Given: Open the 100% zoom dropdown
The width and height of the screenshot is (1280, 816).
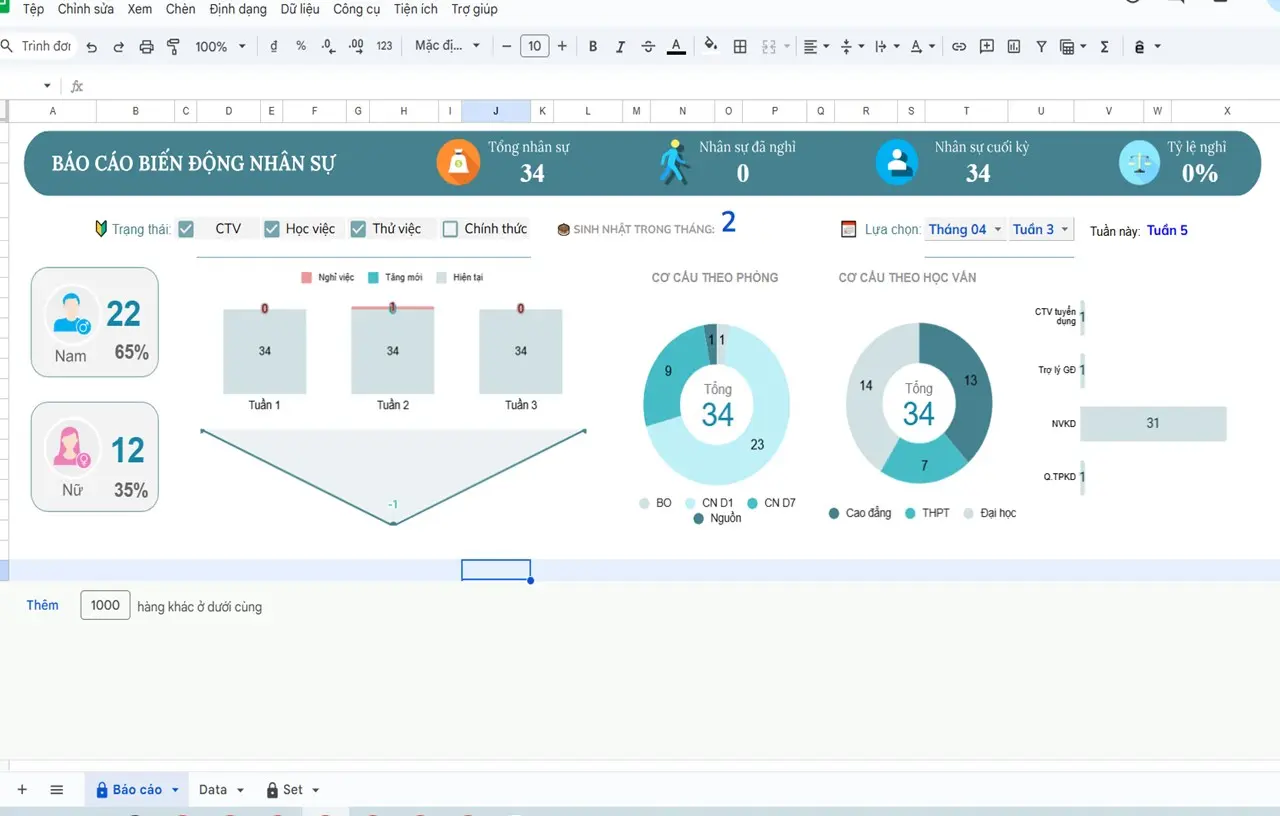Looking at the screenshot, I should 220,46.
